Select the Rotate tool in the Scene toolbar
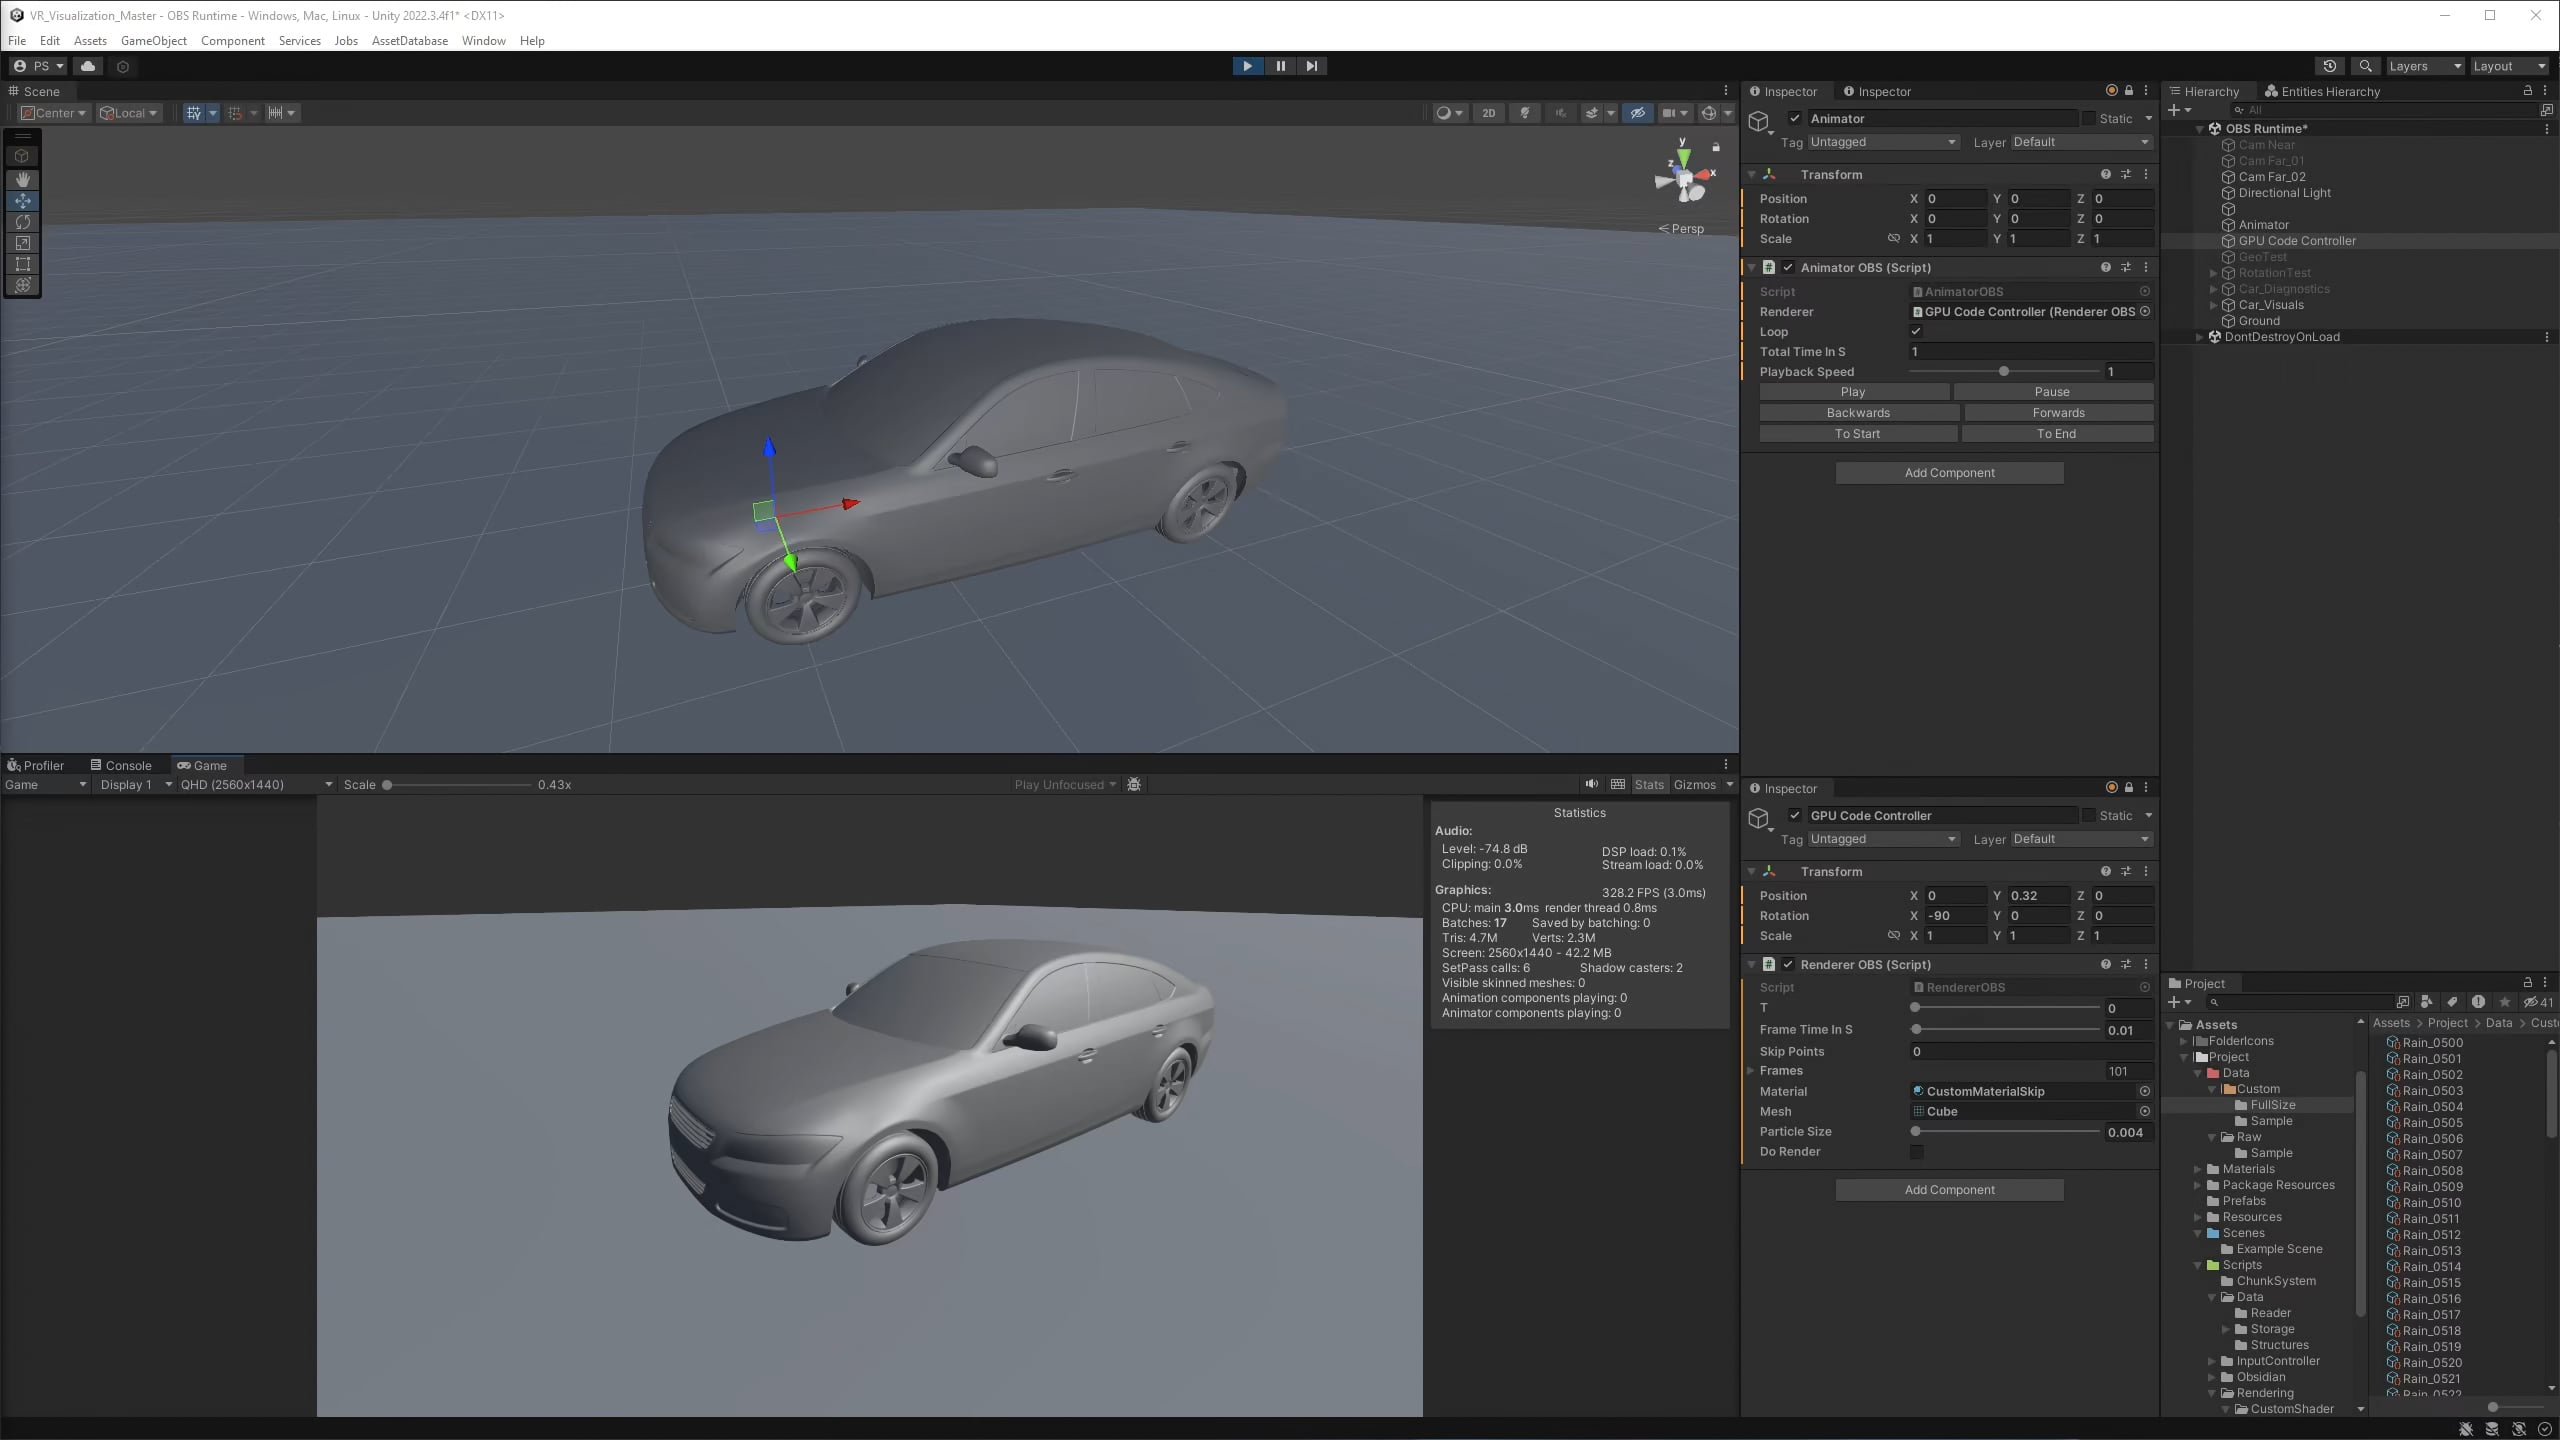2560x1440 pixels. [22, 222]
